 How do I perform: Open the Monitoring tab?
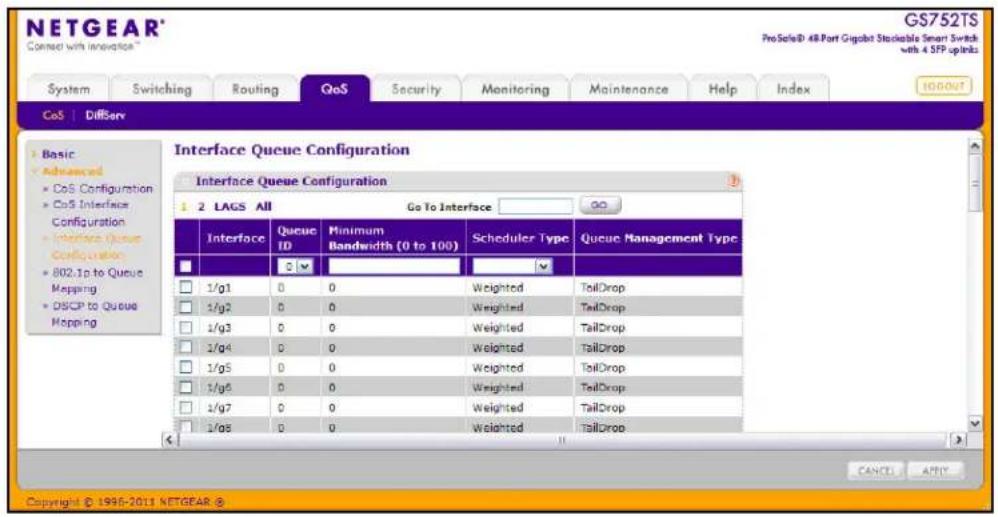[515, 90]
